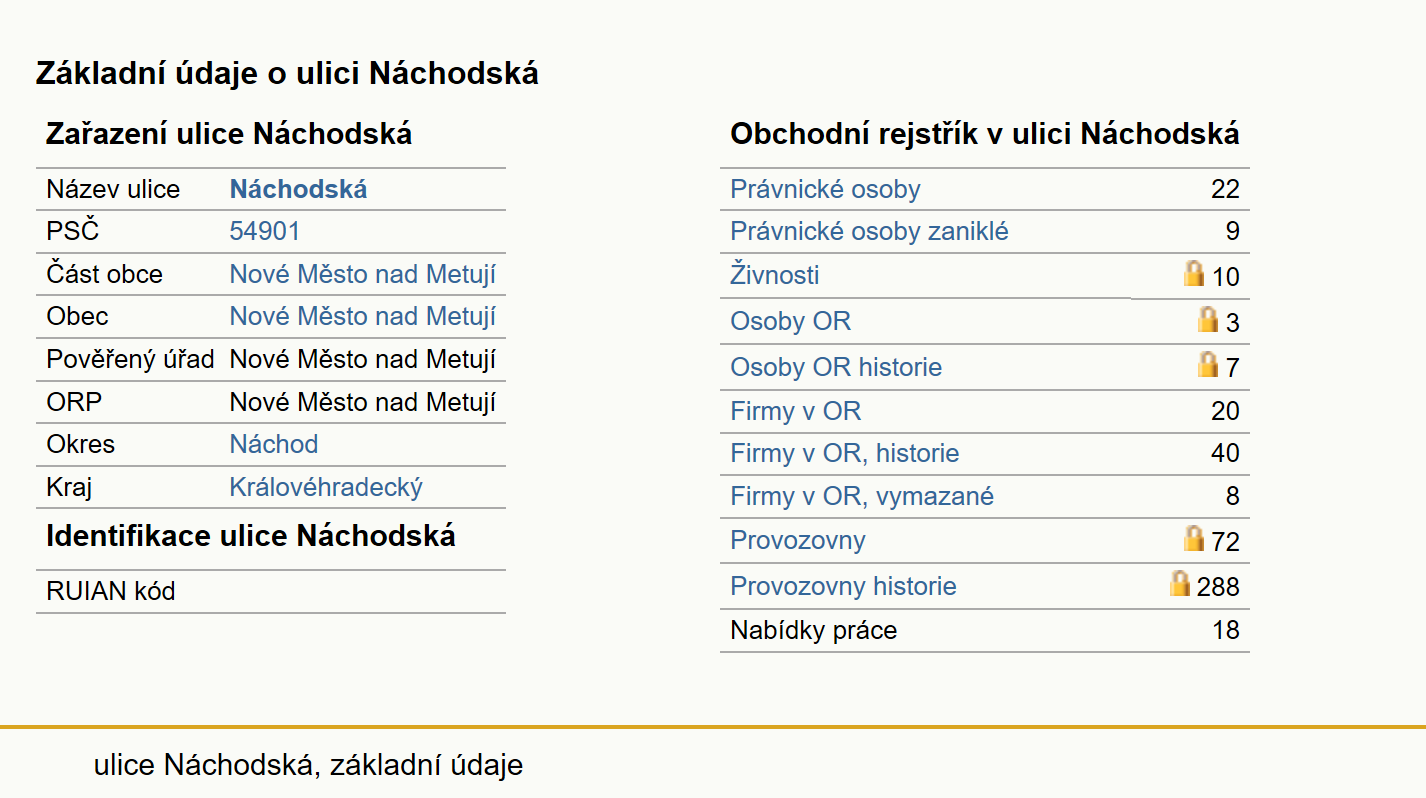The image size is (1426, 798).
Task: Click the padlock icon beside Provozovny historie 288
Action: coord(1180,583)
